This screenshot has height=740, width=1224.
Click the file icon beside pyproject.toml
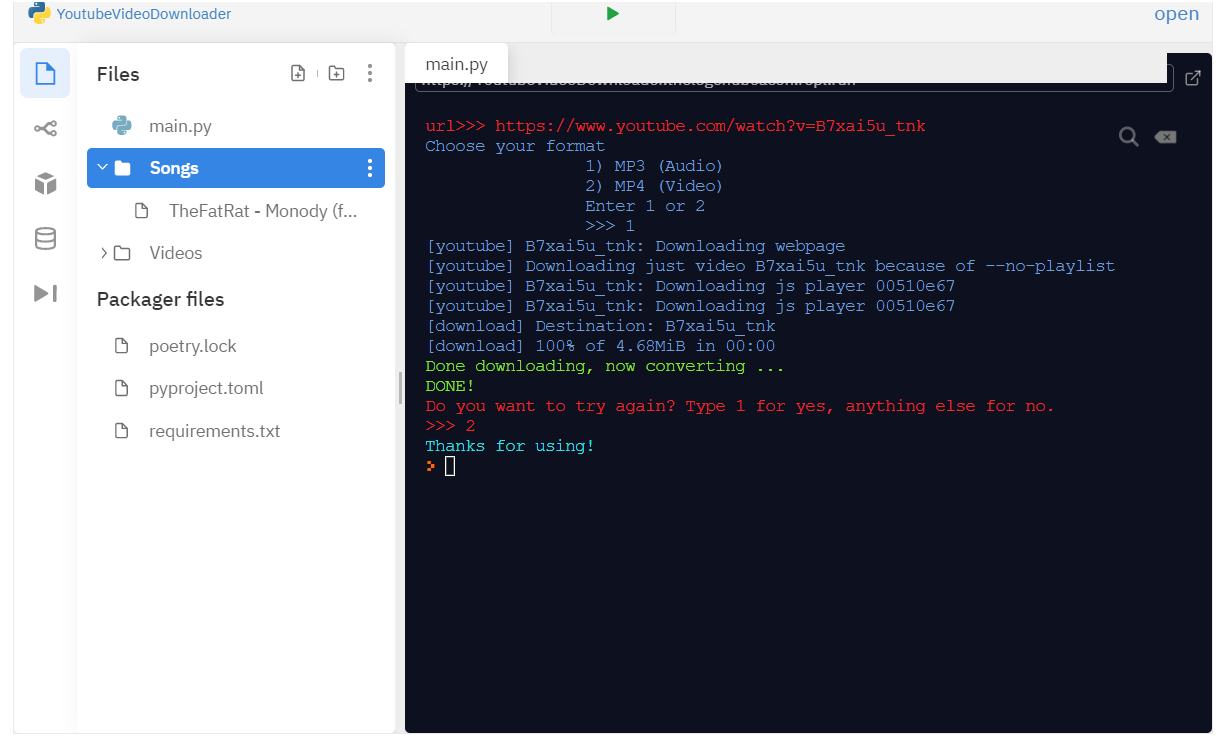tap(122, 388)
